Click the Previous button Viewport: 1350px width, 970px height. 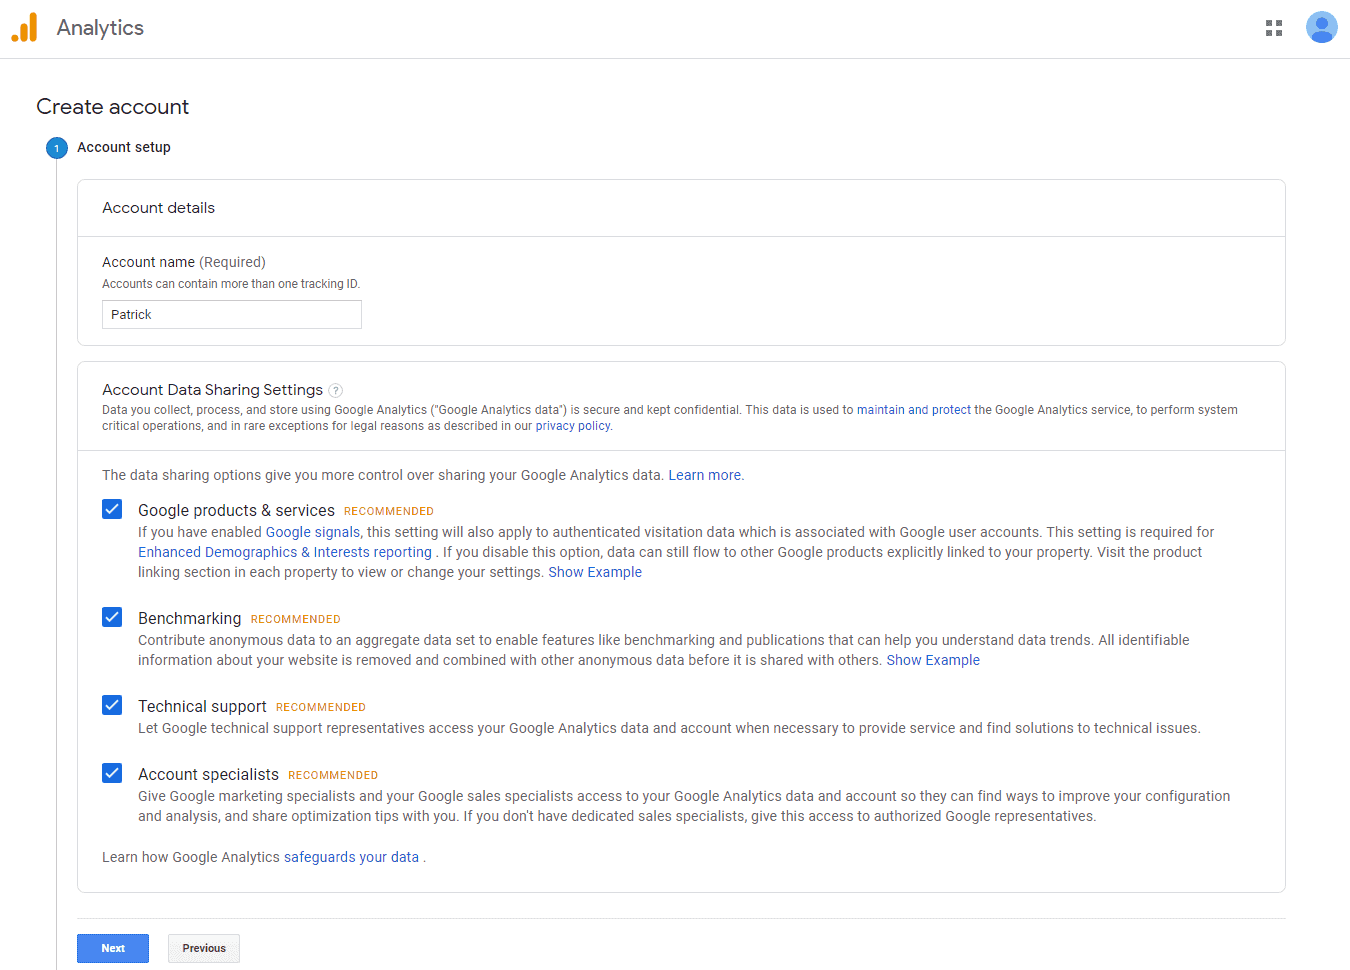tap(204, 948)
